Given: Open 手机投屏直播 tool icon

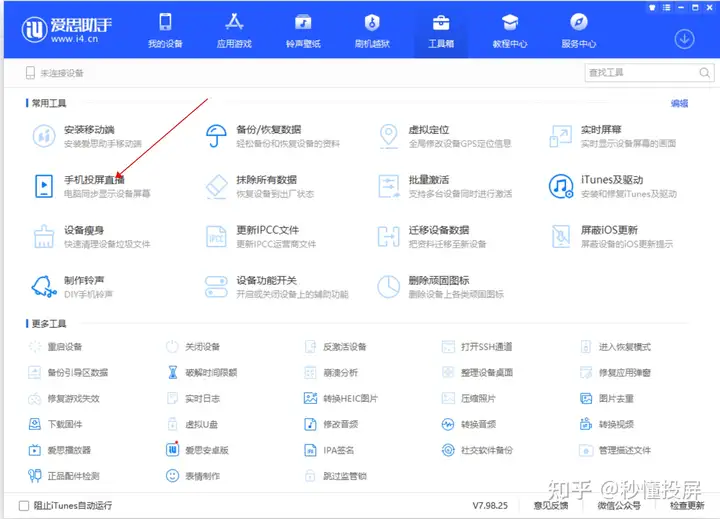Looking at the screenshot, I should [44, 186].
